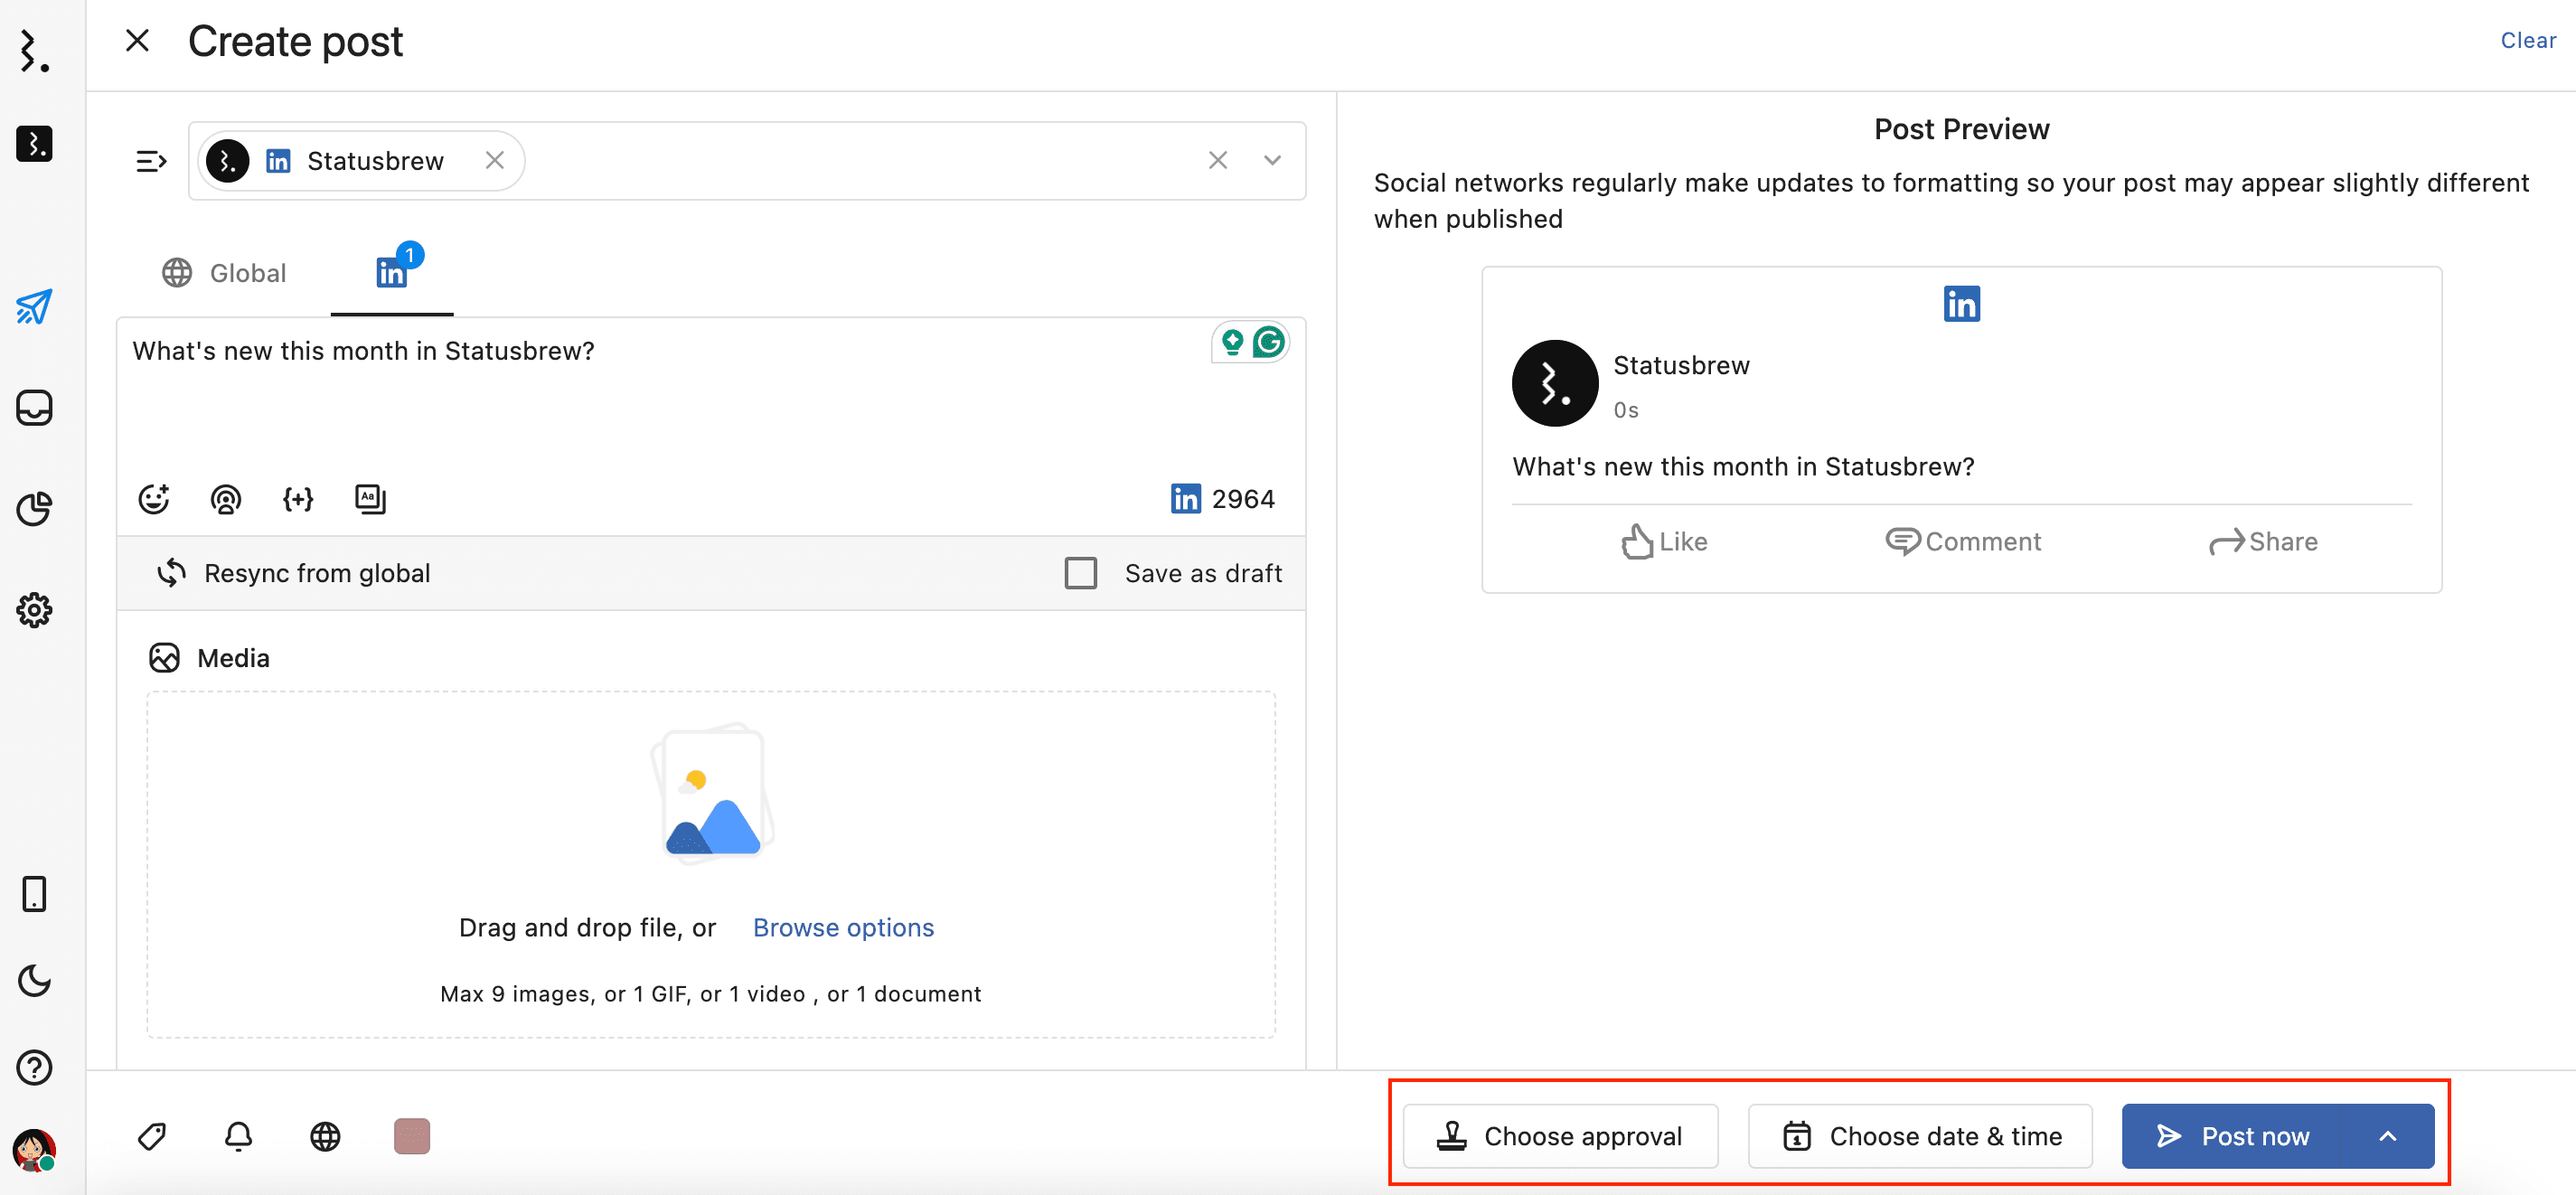Click the Browse options link
This screenshot has width=2576, height=1195.
pyautogui.click(x=843, y=927)
